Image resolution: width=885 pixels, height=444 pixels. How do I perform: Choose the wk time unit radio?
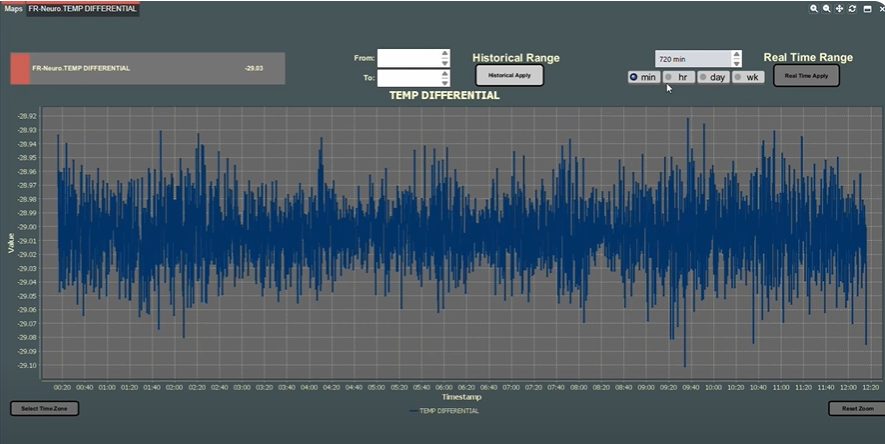[739, 77]
